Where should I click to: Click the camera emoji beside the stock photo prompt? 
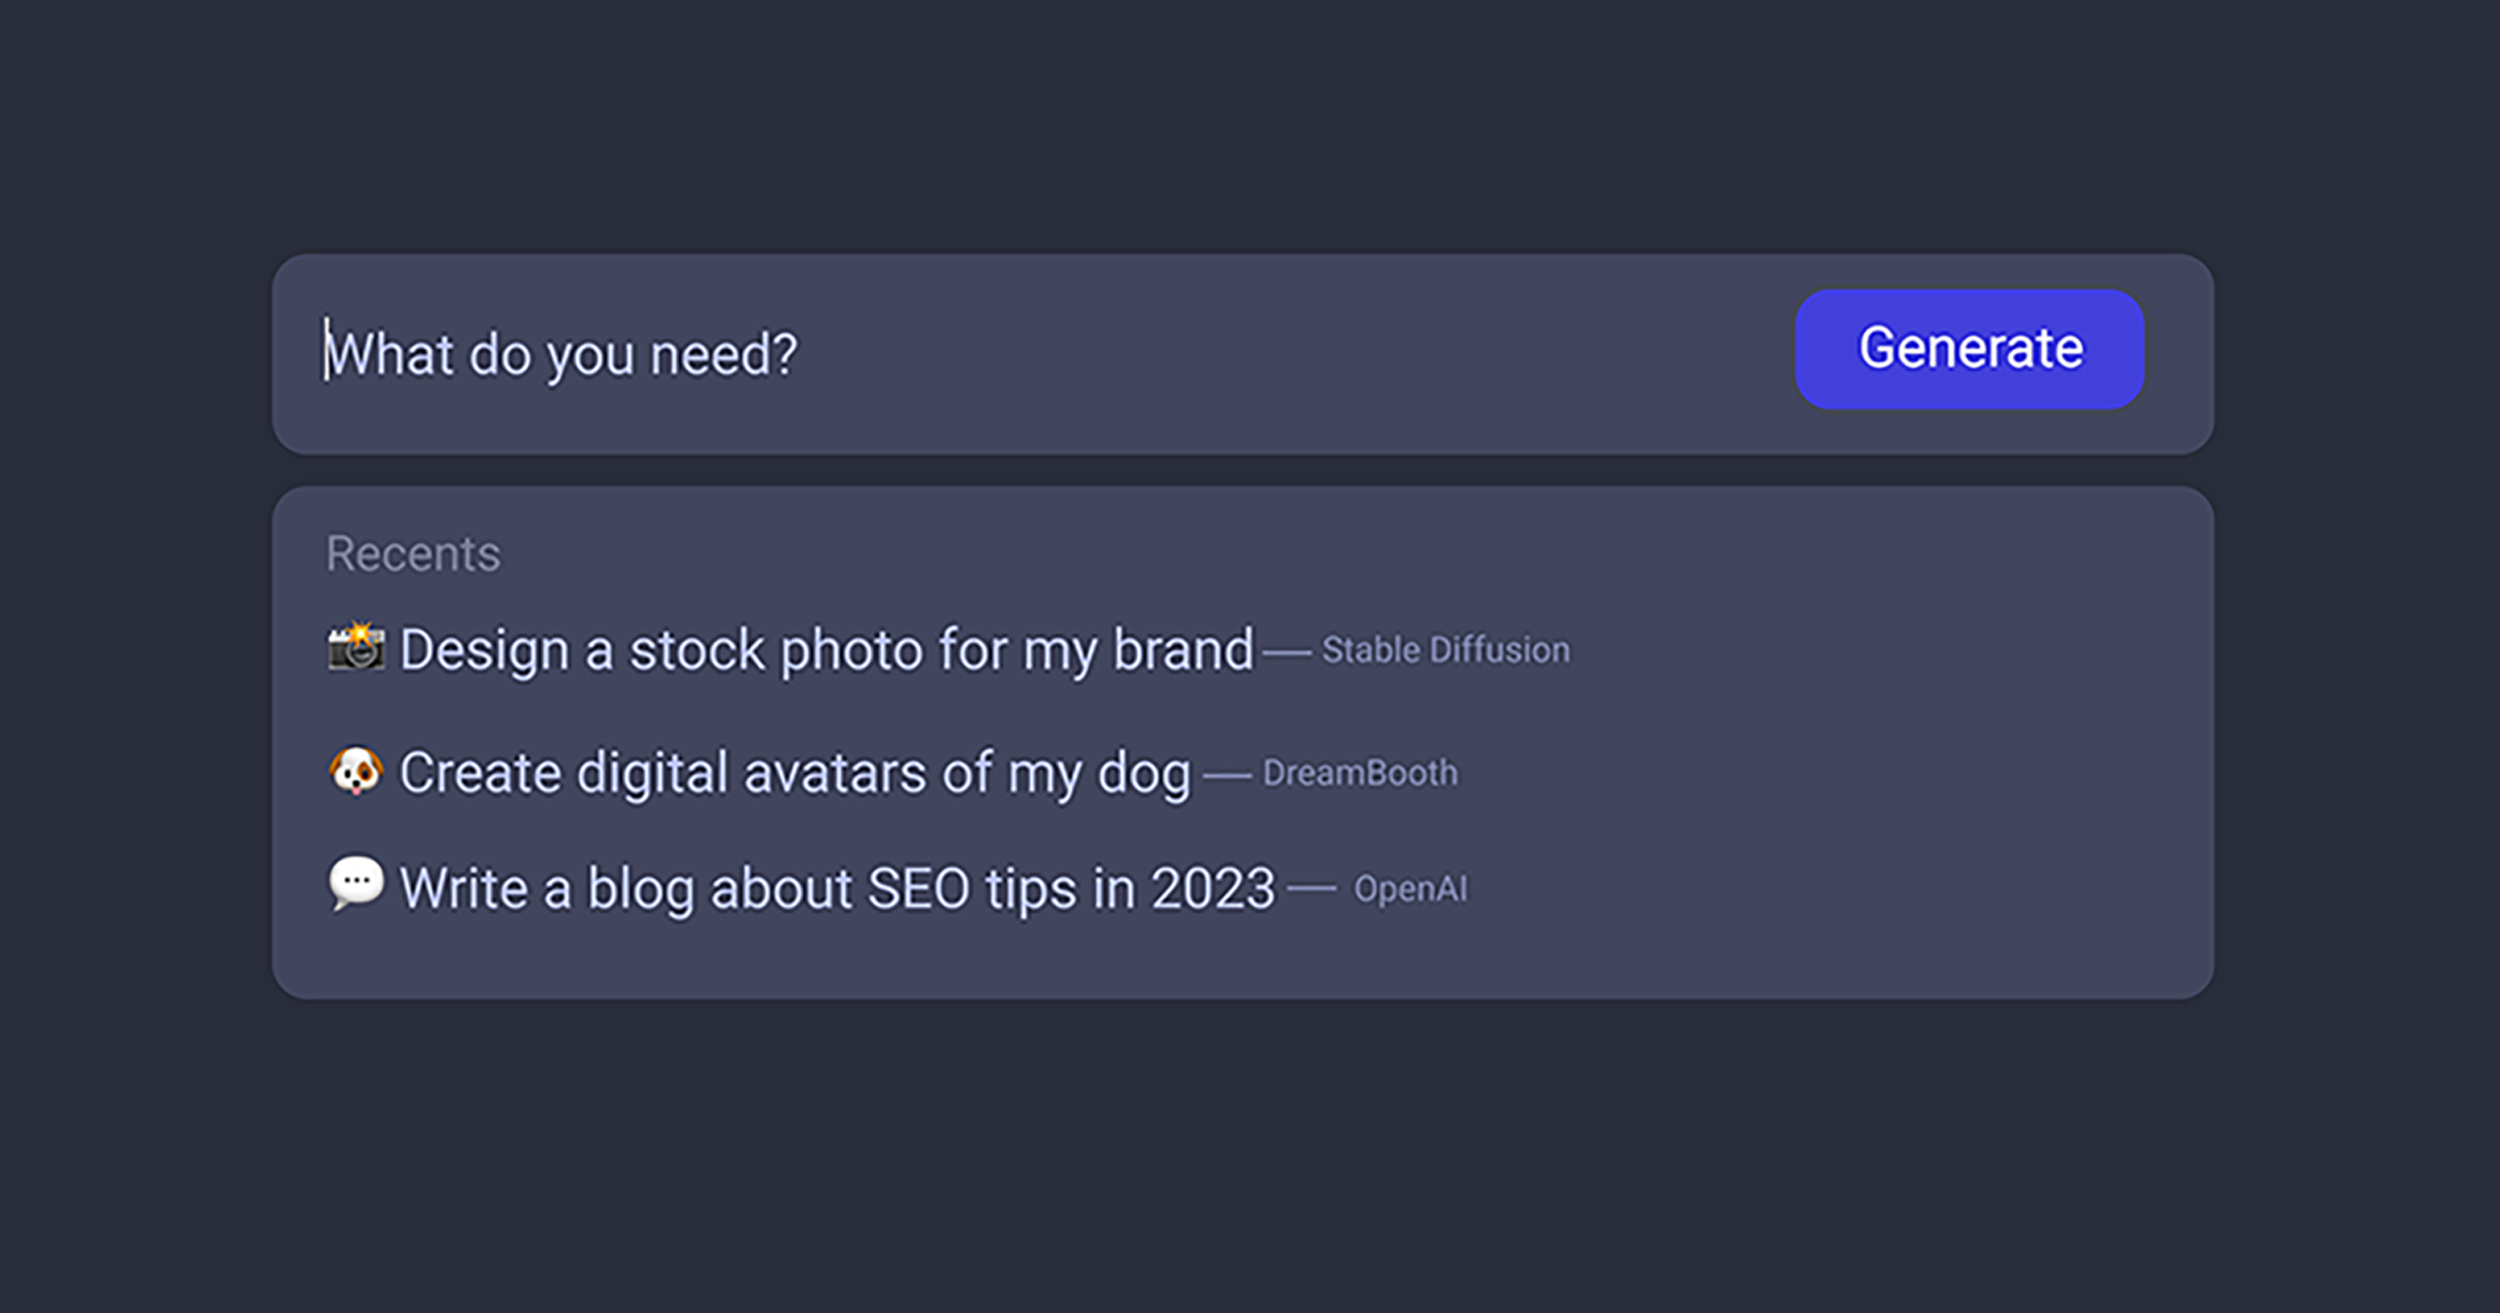[x=356, y=647]
